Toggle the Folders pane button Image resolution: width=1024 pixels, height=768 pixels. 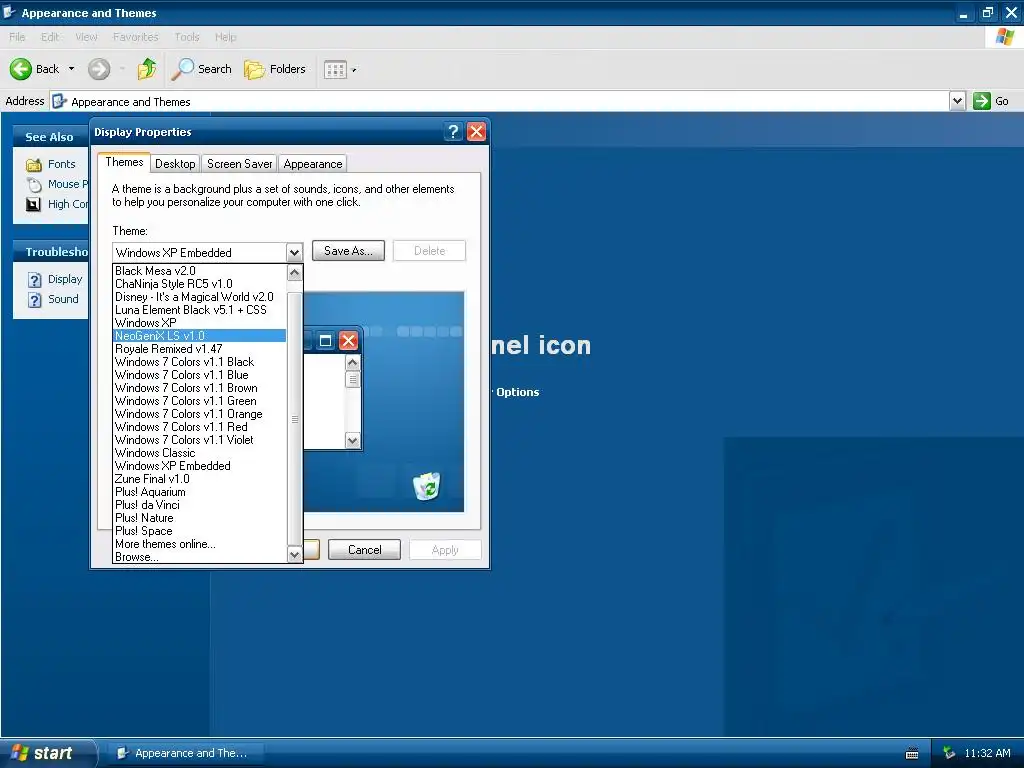tap(274, 69)
